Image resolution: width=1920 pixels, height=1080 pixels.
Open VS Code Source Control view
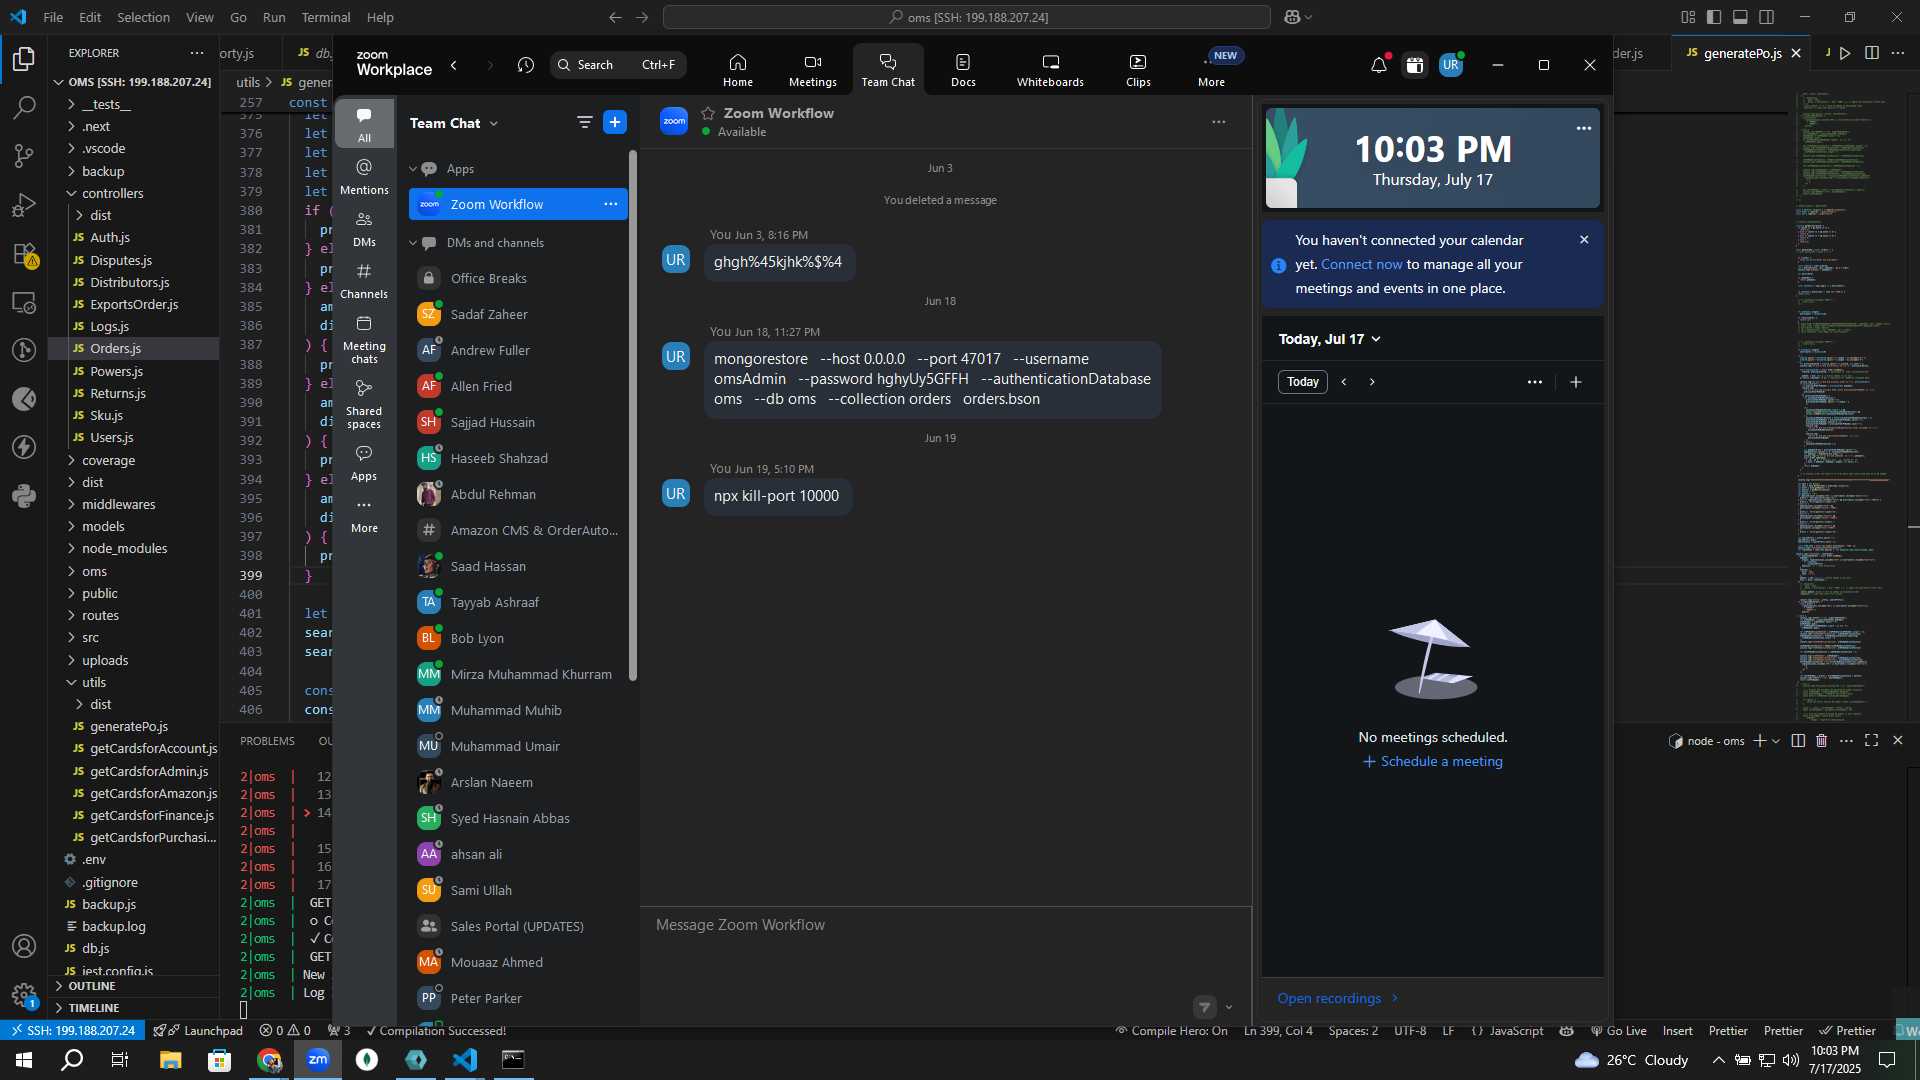click(x=24, y=156)
